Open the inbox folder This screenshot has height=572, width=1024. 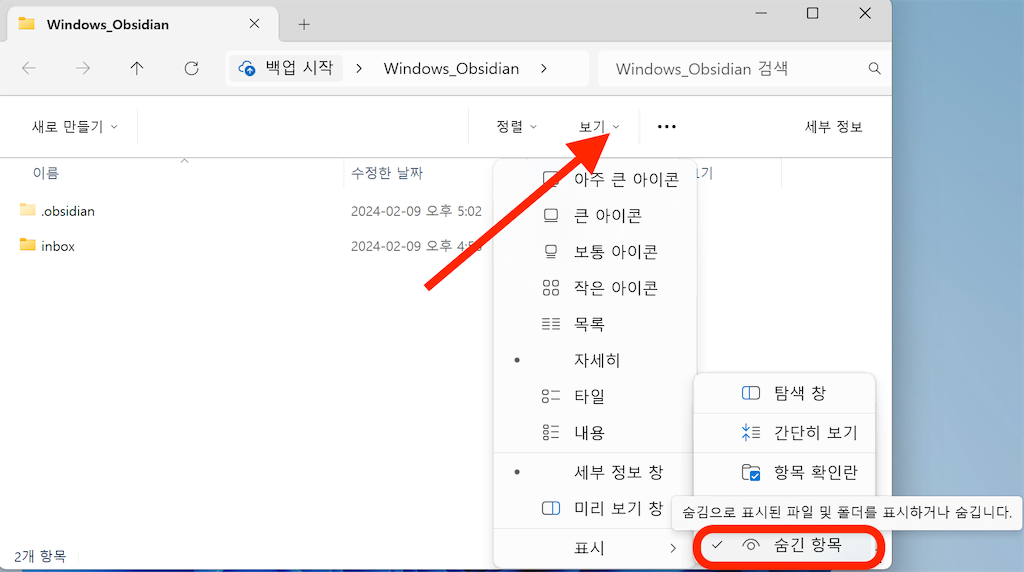(x=58, y=246)
